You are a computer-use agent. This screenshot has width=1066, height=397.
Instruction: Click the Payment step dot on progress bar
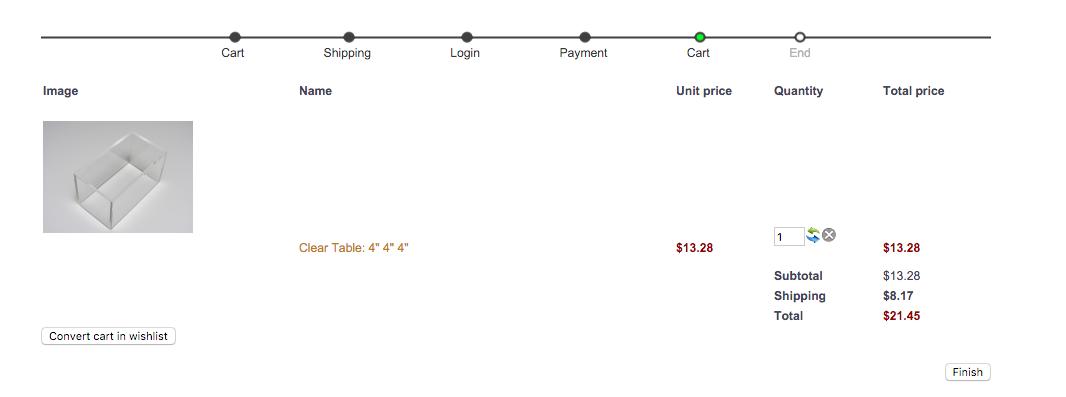[x=585, y=37]
